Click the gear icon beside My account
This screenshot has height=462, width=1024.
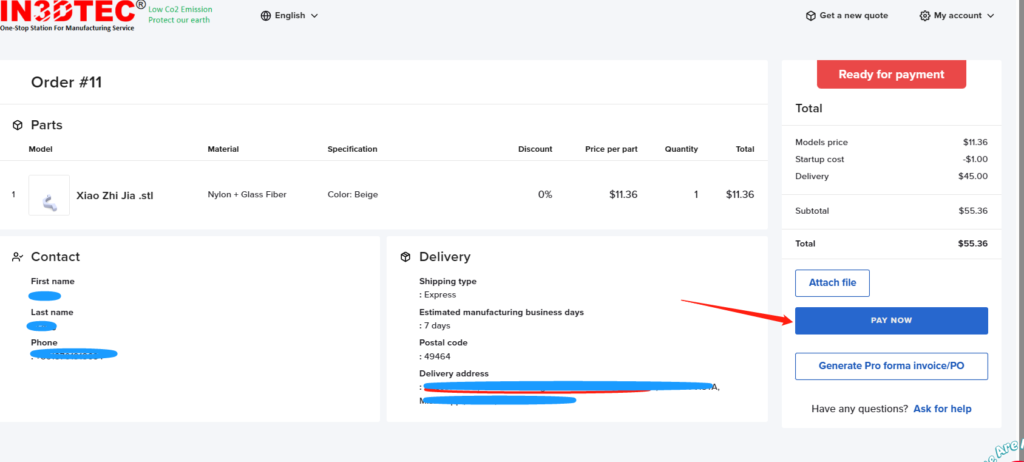[x=925, y=16]
